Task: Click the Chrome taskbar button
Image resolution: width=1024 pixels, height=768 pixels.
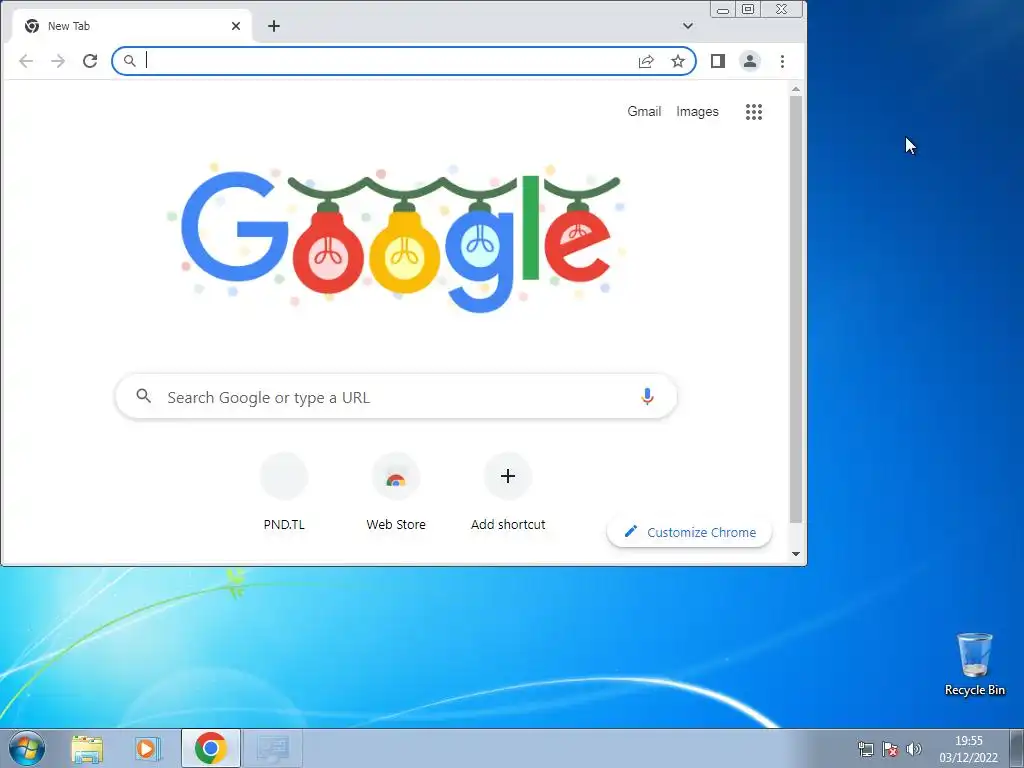Action: [x=210, y=748]
